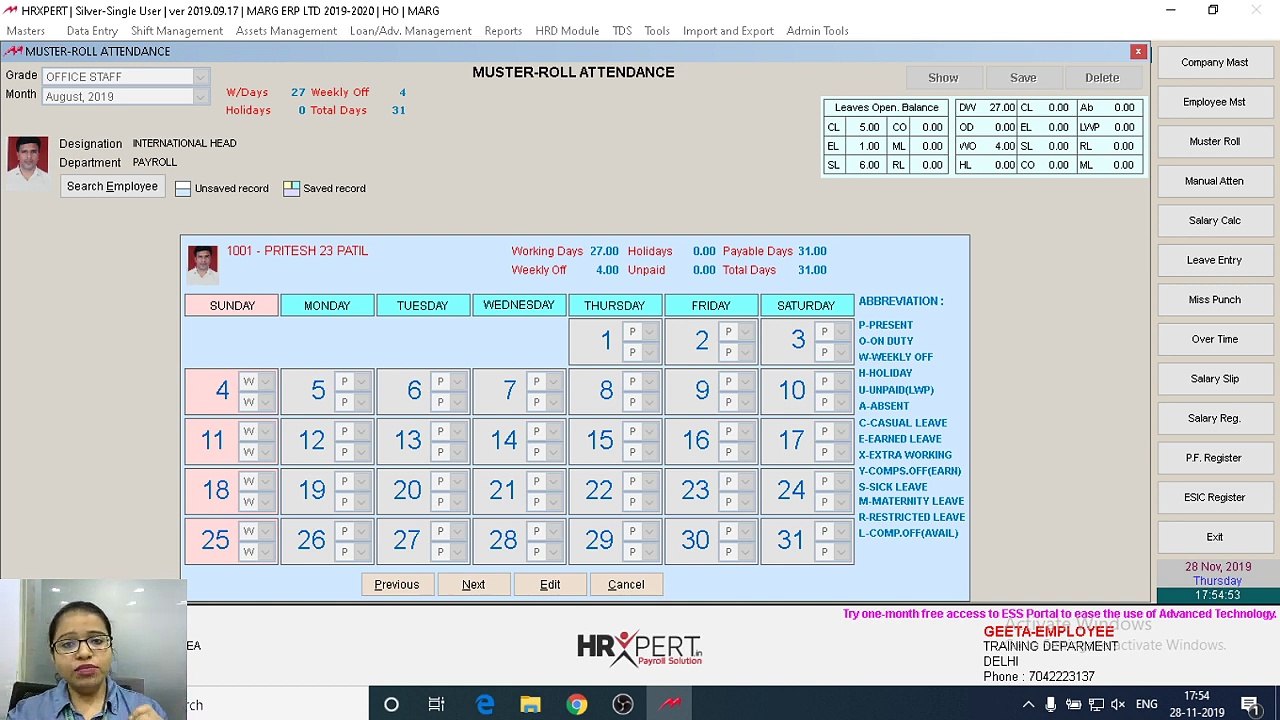The image size is (1280, 720).
Task: Open Google Chrome from the taskbar
Action: coord(576,705)
